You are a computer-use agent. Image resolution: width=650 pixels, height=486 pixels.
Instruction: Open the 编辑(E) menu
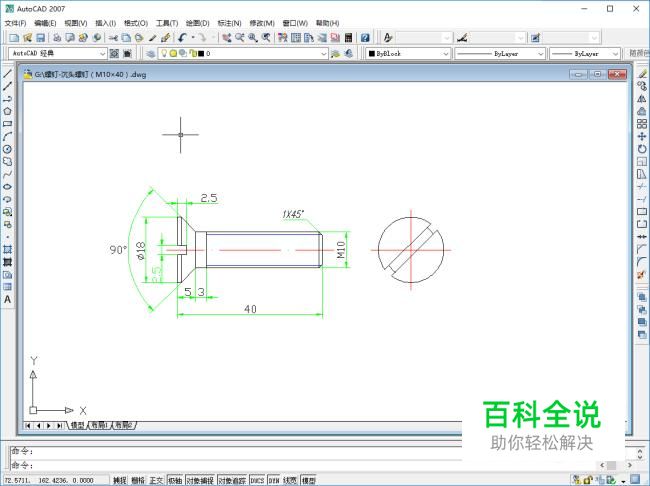click(45, 23)
